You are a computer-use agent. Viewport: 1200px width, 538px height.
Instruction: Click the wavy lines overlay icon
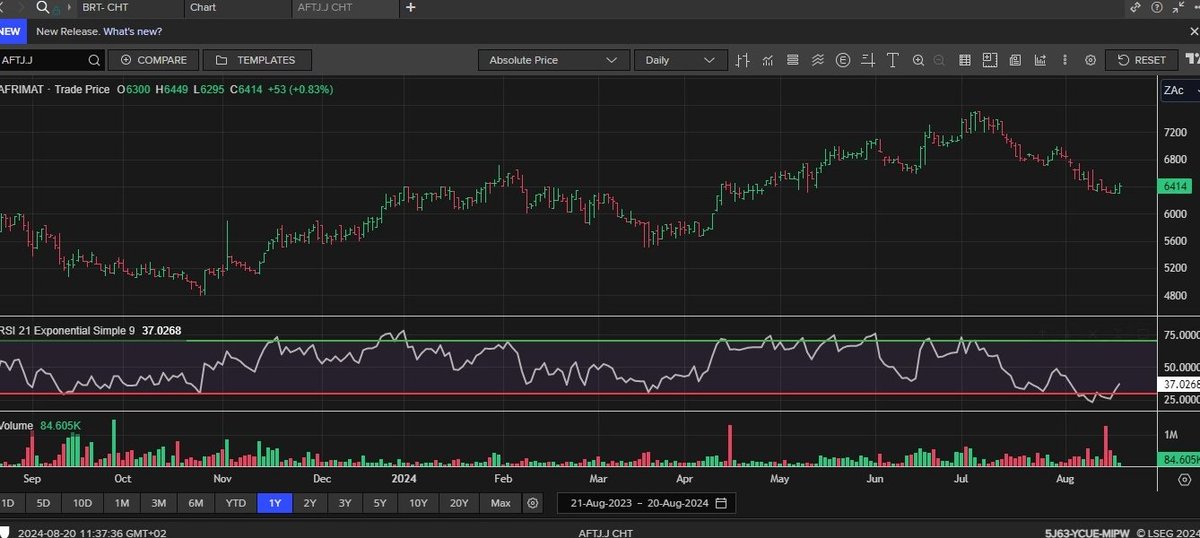(818, 60)
